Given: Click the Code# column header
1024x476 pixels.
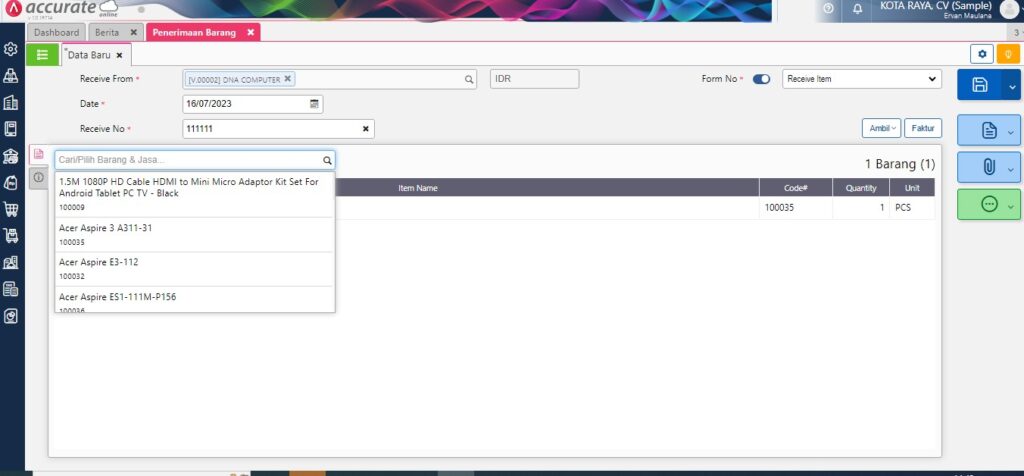Looking at the screenshot, I should pos(795,188).
